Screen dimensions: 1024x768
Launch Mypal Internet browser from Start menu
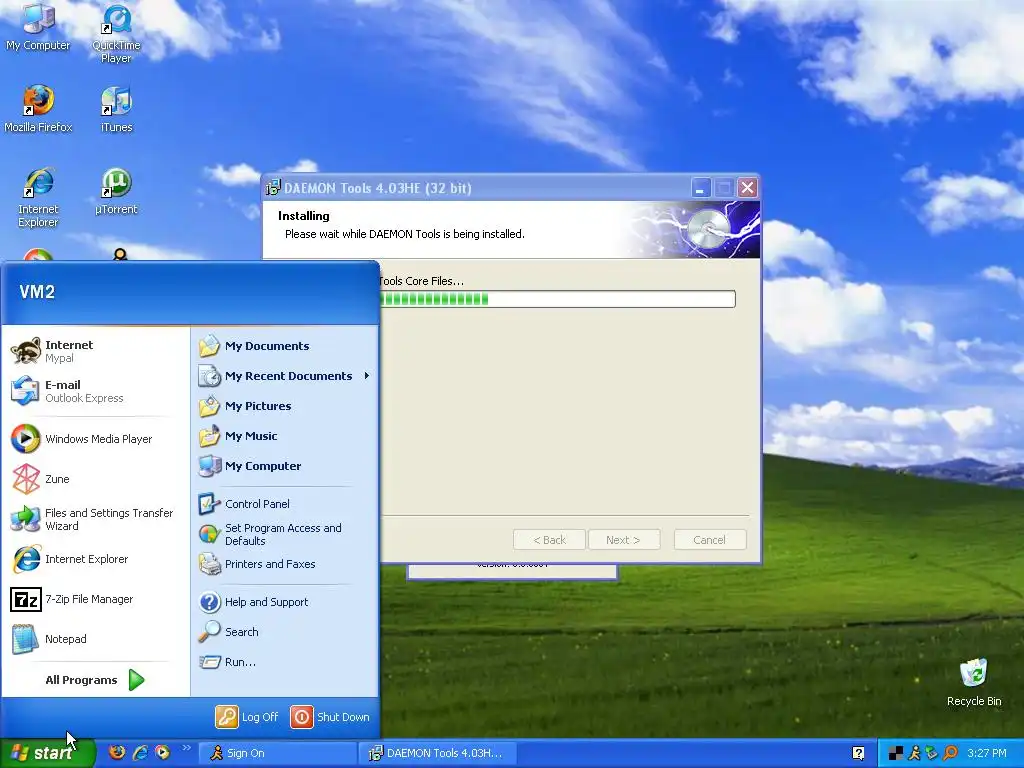pos(96,351)
